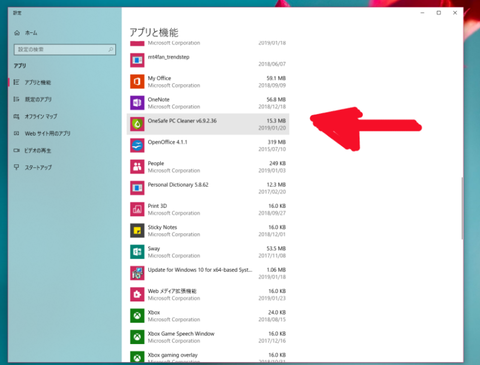Image resolution: width=480 pixels, height=365 pixels.
Task: Click the Sway app icon
Action: tap(137, 252)
